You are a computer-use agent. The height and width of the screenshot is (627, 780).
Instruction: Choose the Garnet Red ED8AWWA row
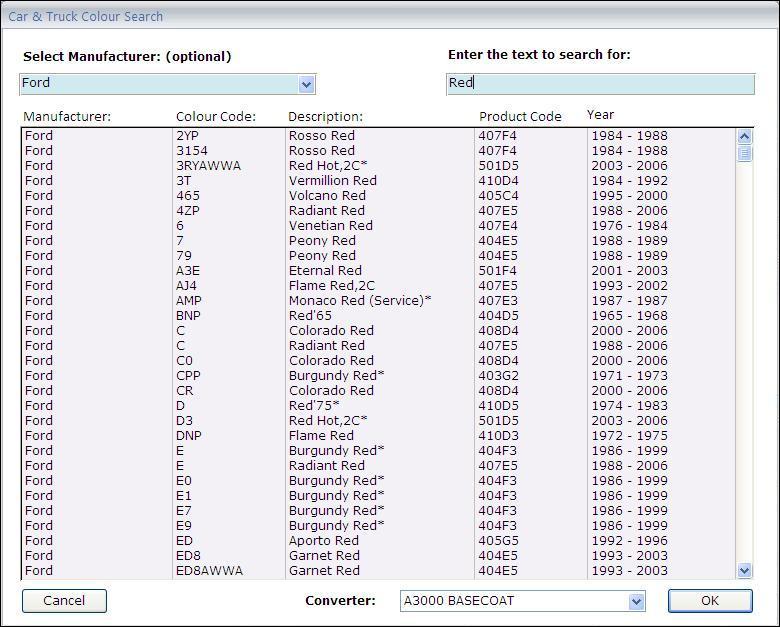click(324, 571)
